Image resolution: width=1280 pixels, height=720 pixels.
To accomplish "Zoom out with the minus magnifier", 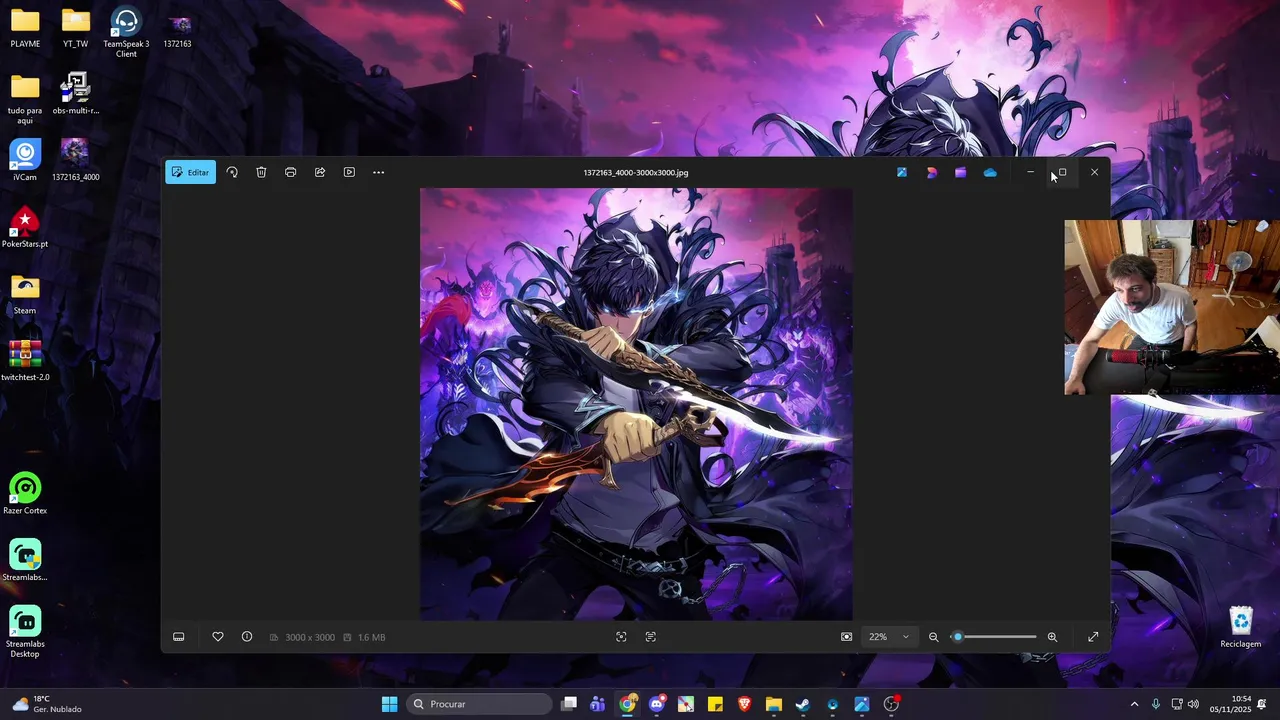I will click(934, 637).
